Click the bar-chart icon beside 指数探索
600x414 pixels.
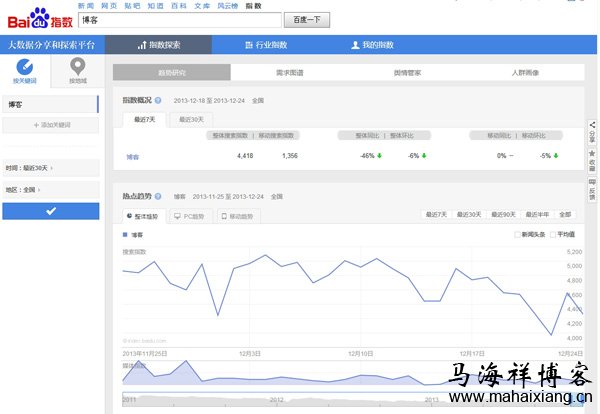coord(142,45)
